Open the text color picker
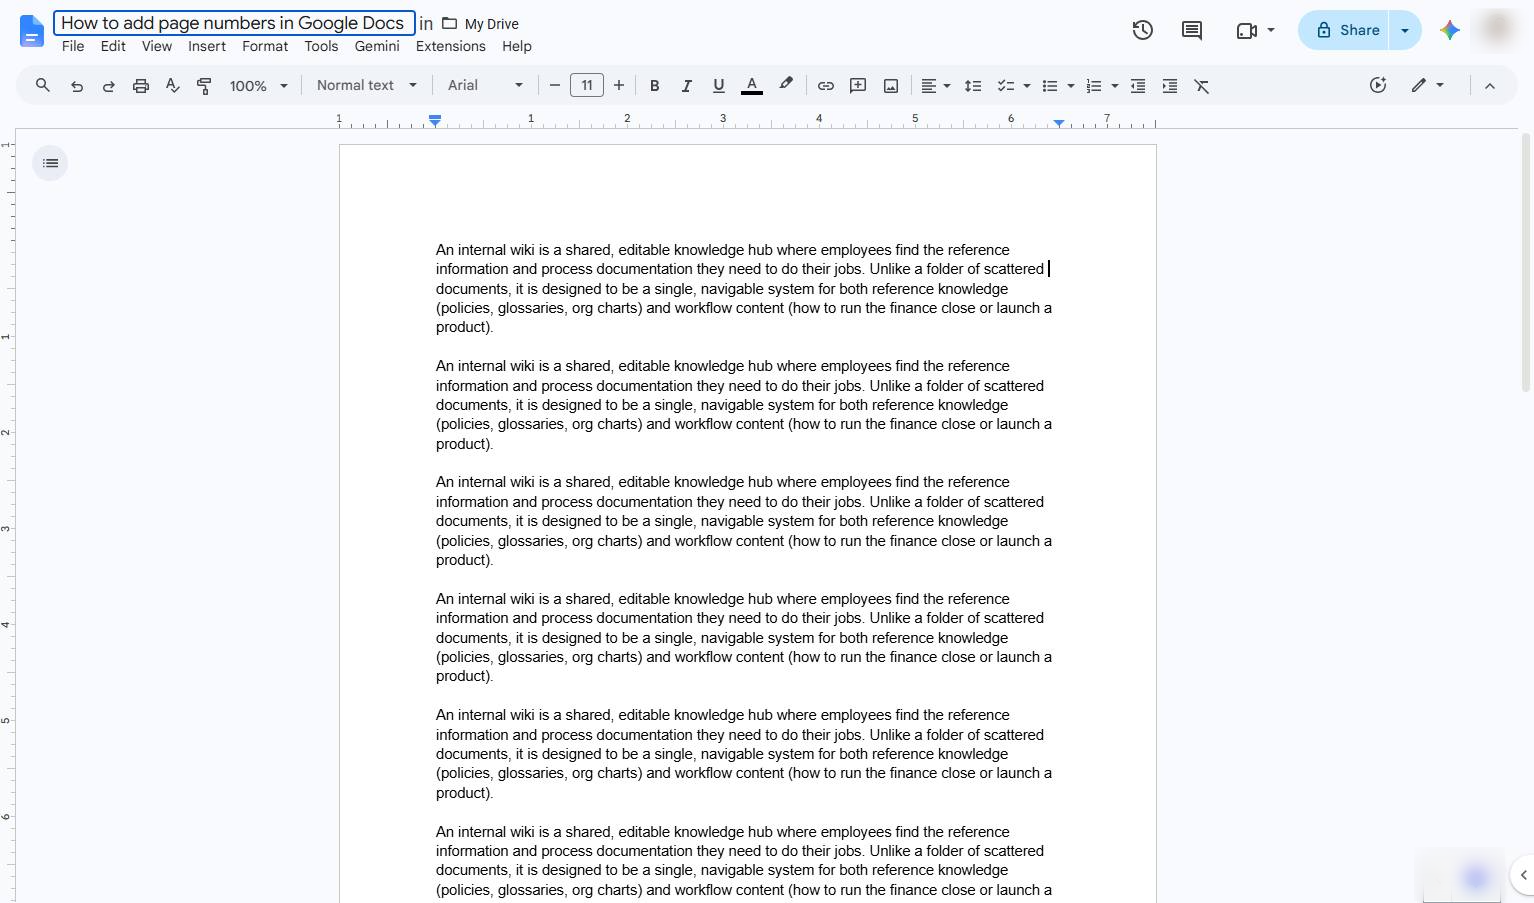The height and width of the screenshot is (903, 1534). tap(752, 86)
